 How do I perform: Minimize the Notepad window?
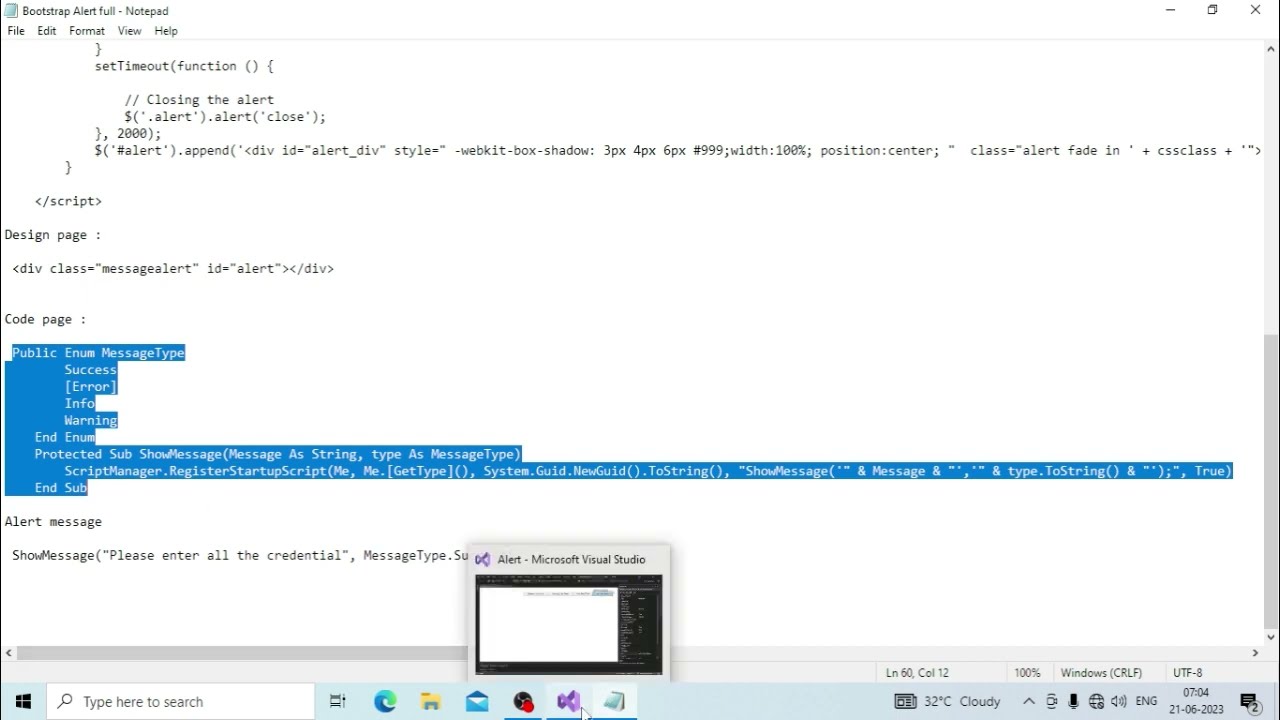pyautogui.click(x=1170, y=11)
